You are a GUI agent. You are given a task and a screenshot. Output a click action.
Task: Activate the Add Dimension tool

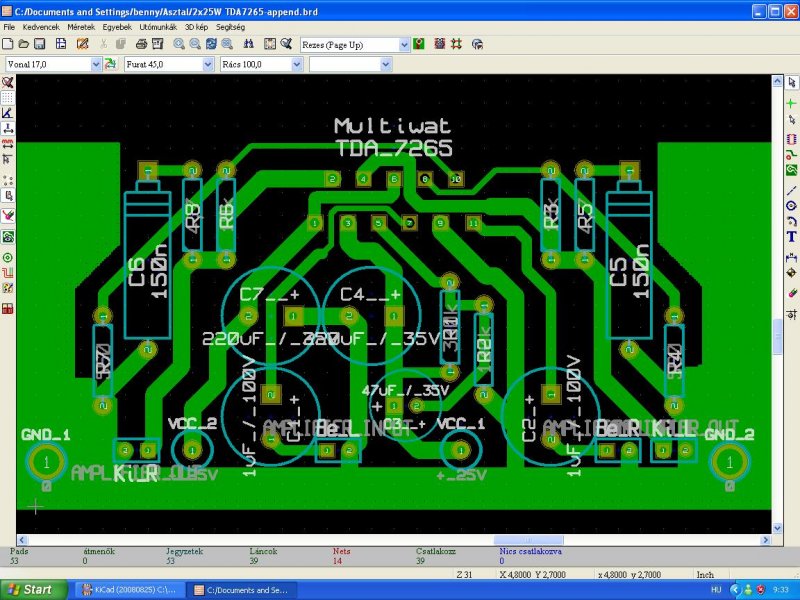click(x=791, y=258)
